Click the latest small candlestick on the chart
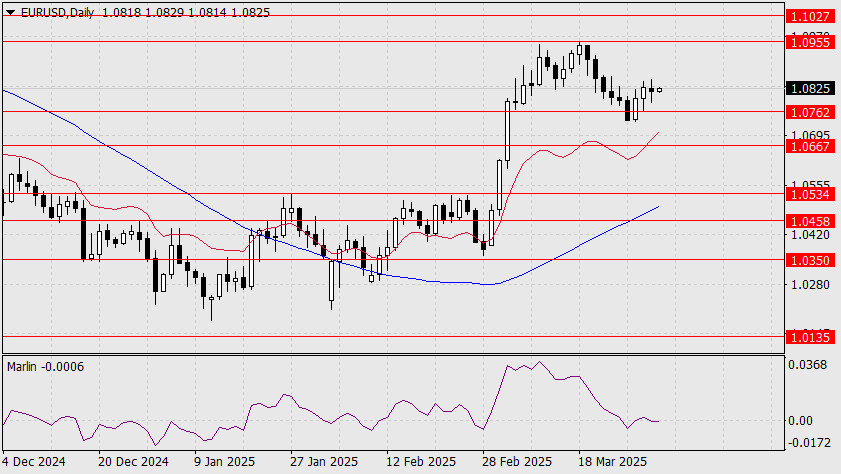Image resolution: width=841 pixels, height=474 pixels. (659, 90)
